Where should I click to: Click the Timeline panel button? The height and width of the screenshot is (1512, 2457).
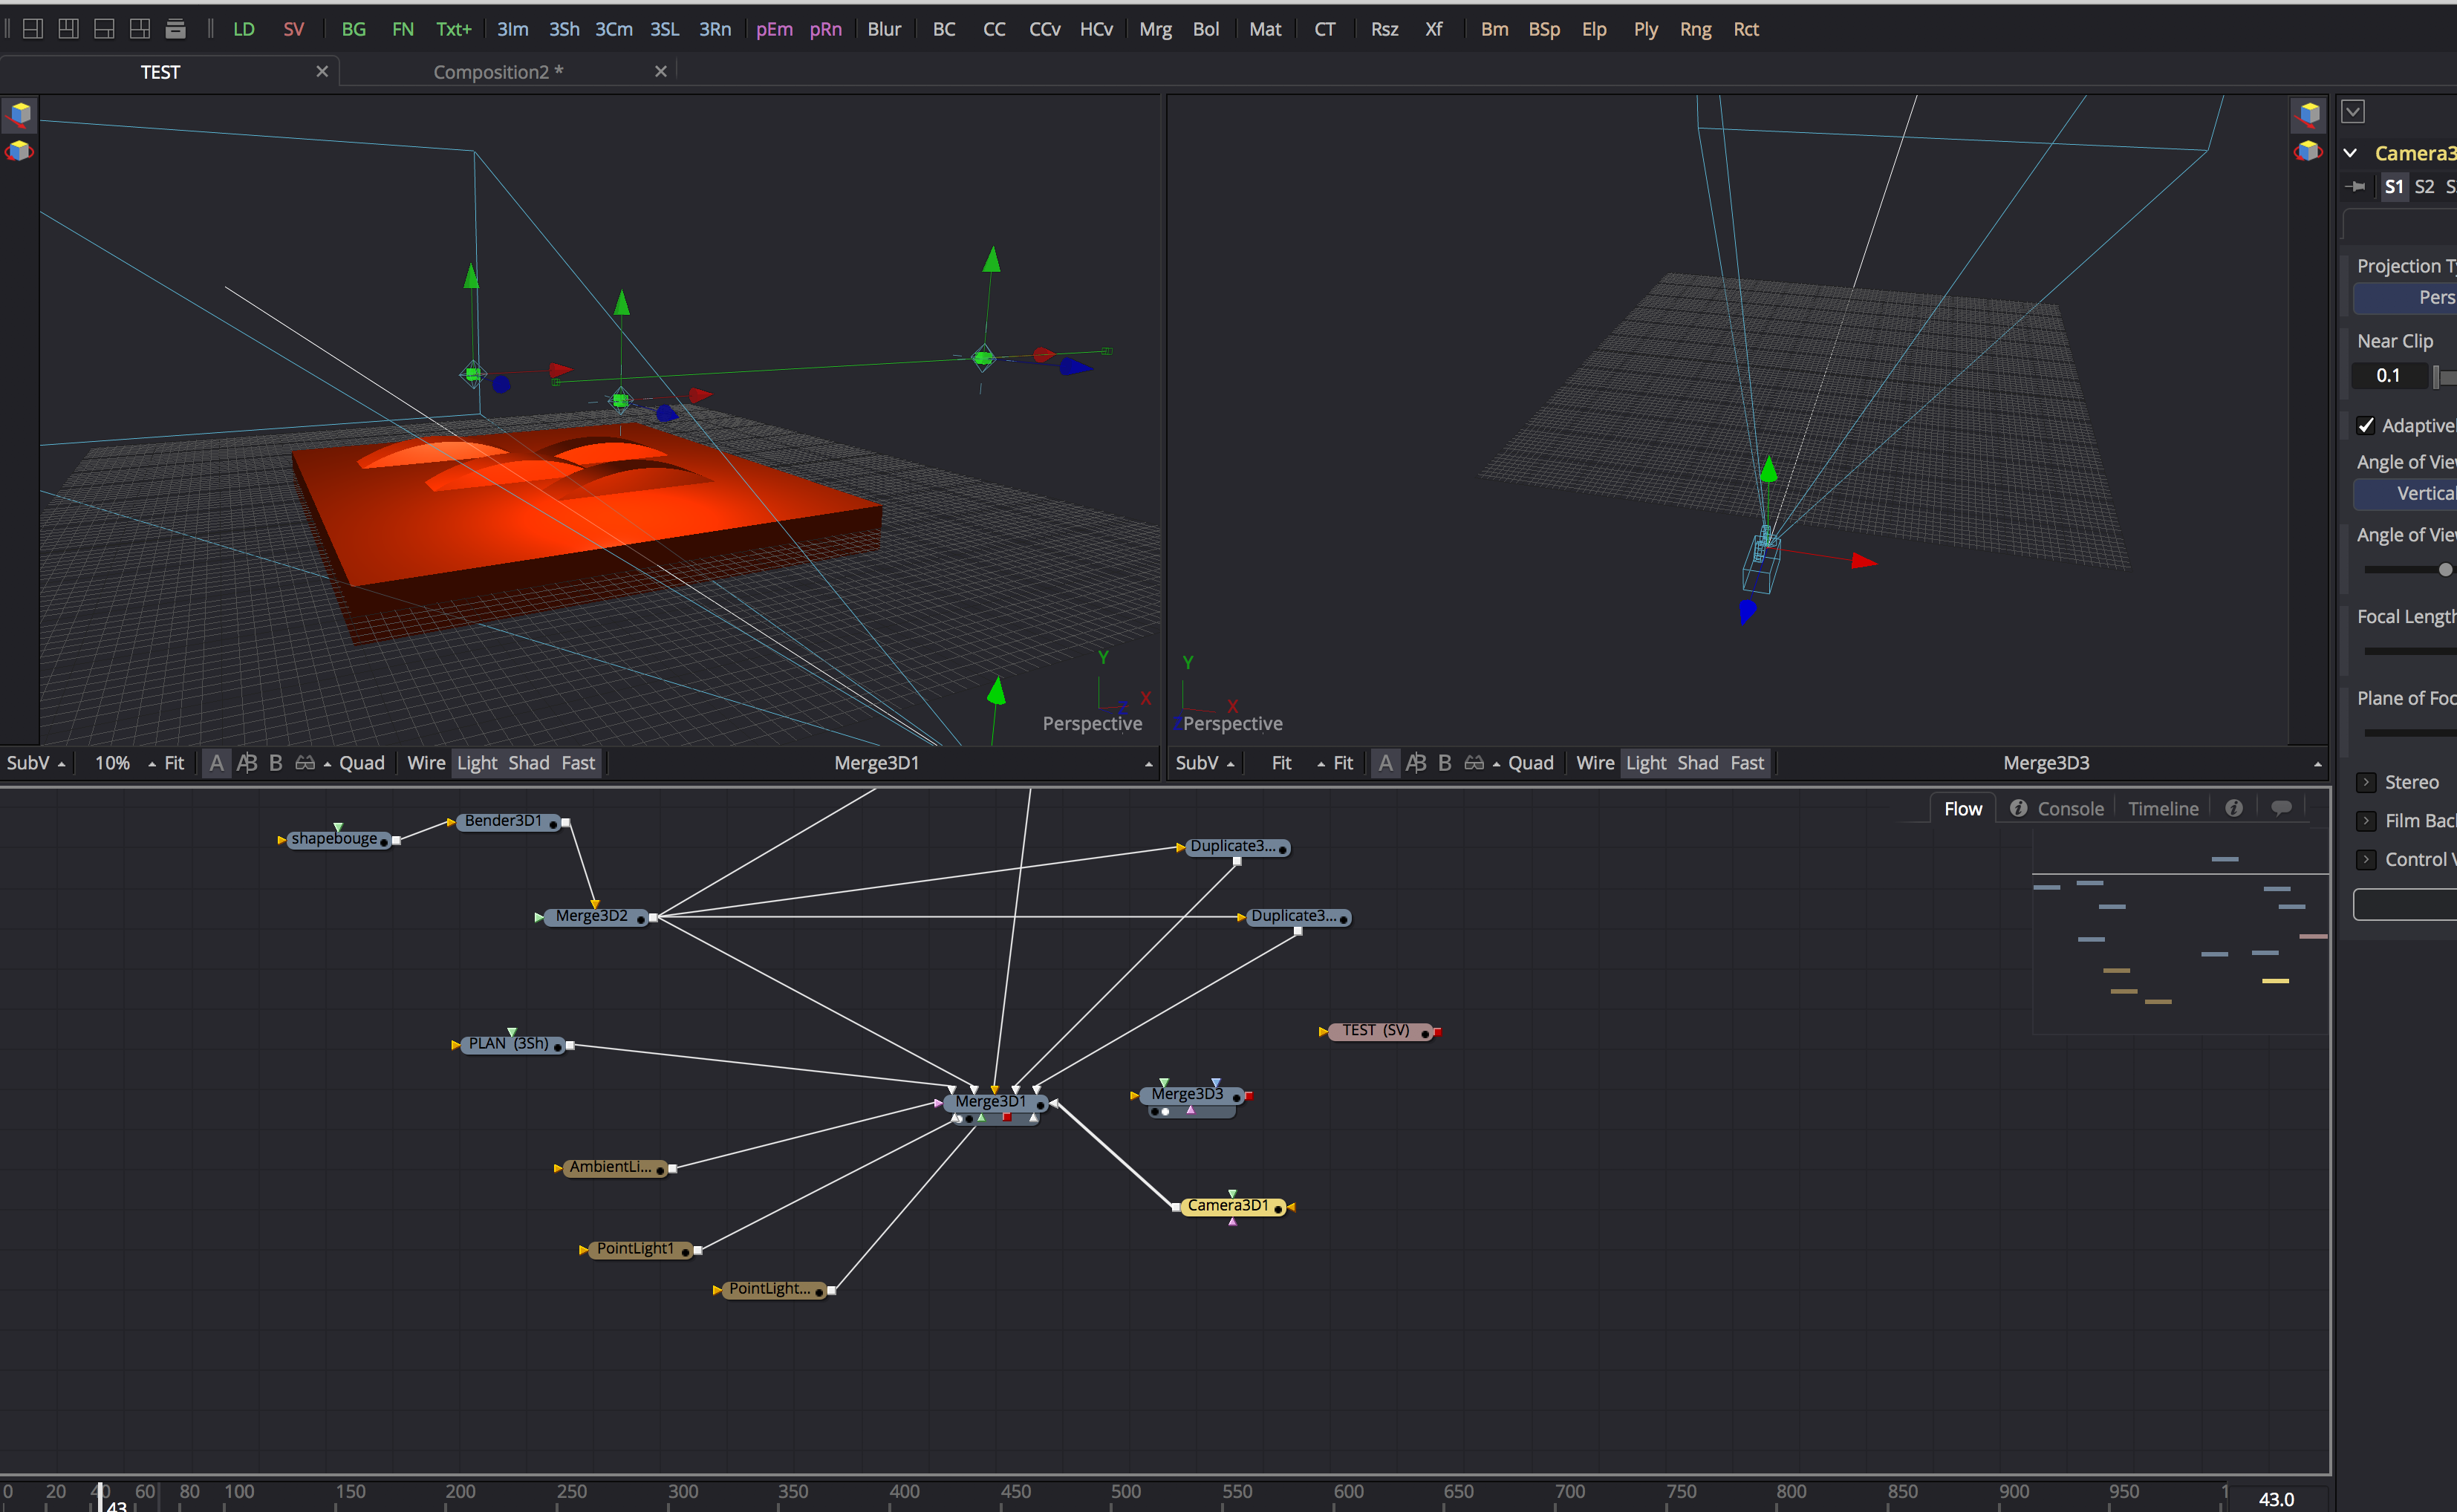2161,809
